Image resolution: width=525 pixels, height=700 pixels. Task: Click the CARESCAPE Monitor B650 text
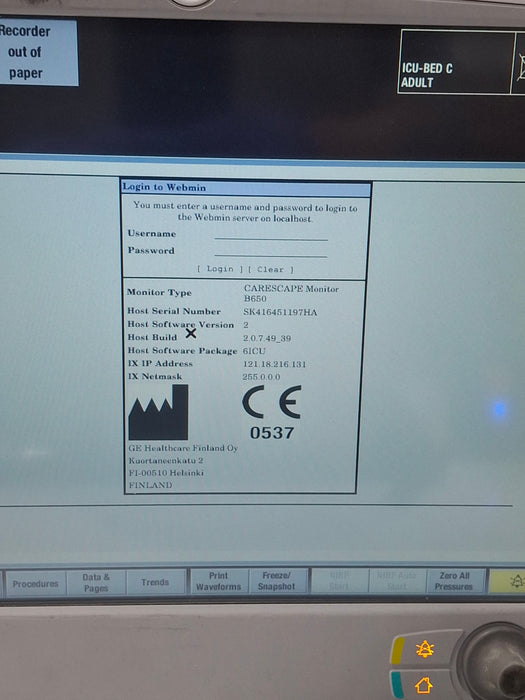tap(291, 294)
